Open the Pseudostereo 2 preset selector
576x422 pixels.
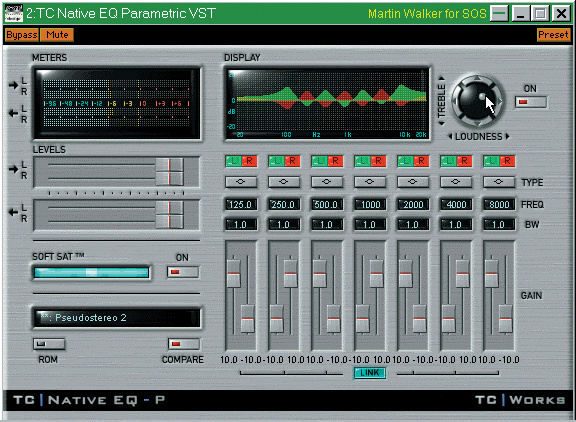[117, 318]
